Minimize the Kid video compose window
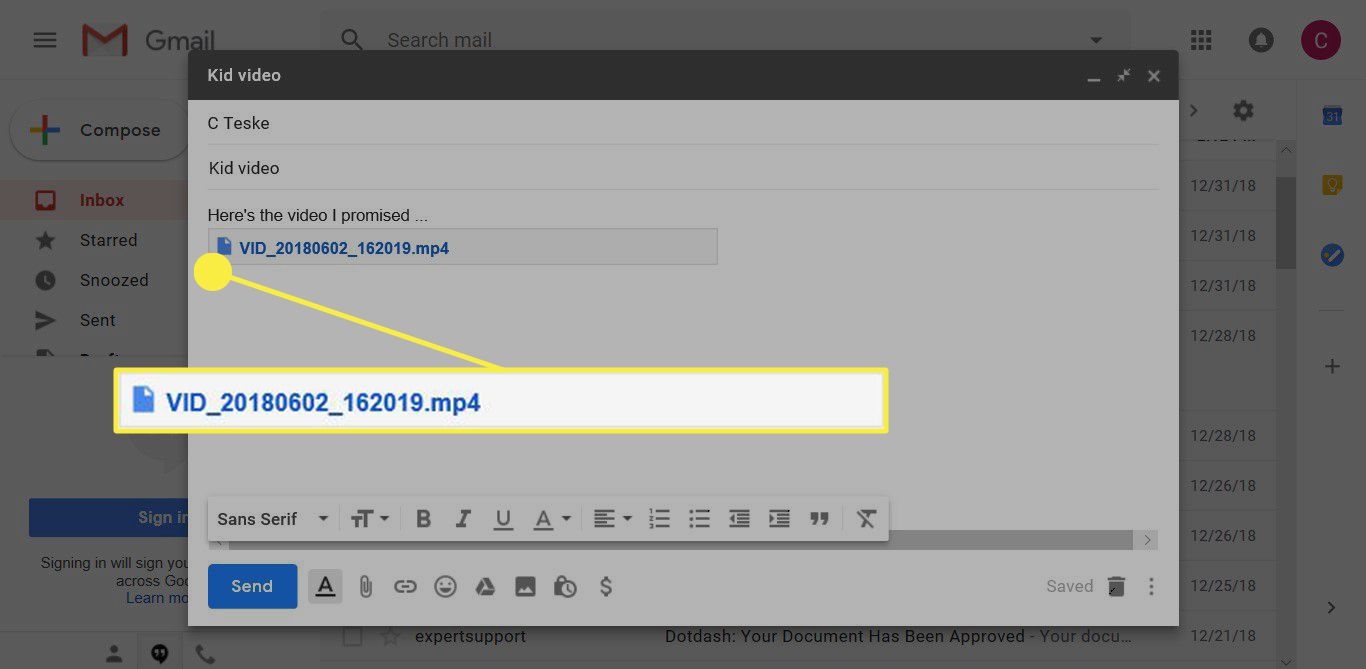This screenshot has width=1366, height=669. point(1094,77)
